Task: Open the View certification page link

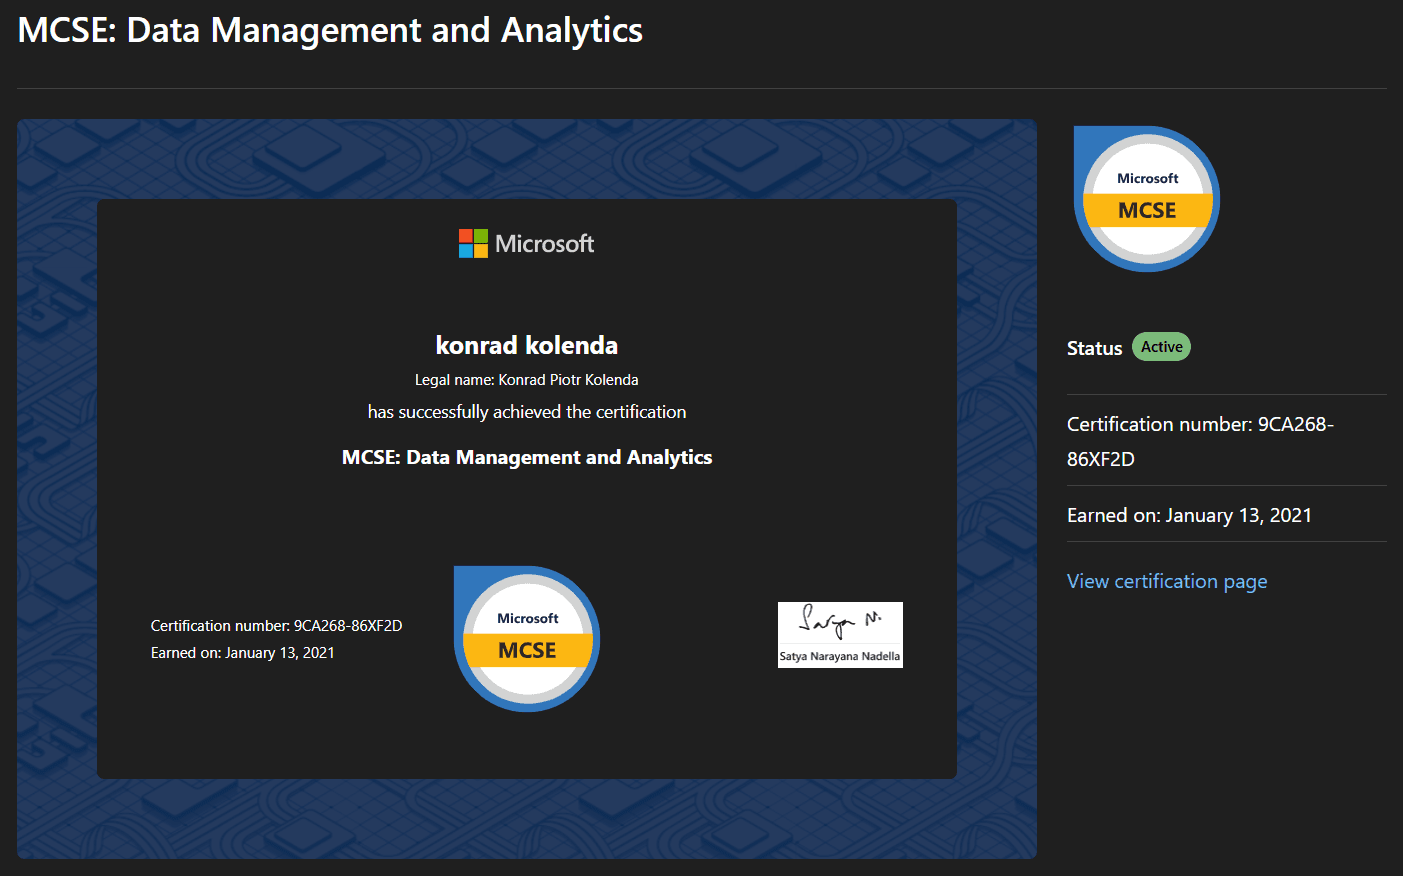Action: (x=1167, y=581)
